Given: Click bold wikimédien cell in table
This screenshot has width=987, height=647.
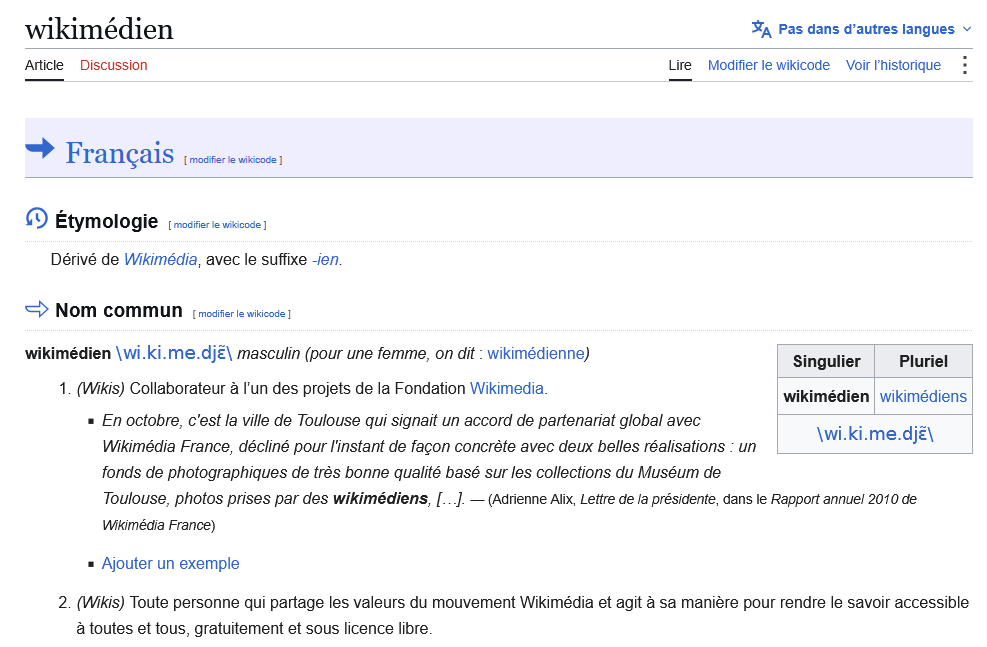Looking at the screenshot, I should point(826,397).
